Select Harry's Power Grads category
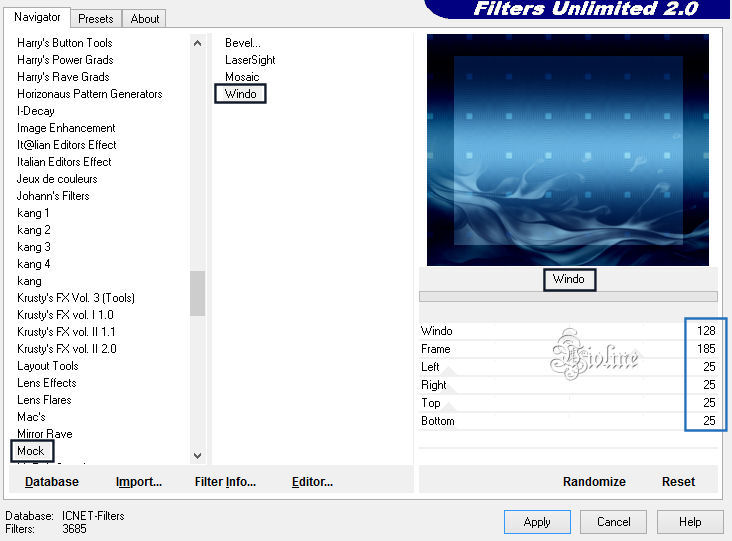Viewport: 732px width, 541px height. pos(65,60)
